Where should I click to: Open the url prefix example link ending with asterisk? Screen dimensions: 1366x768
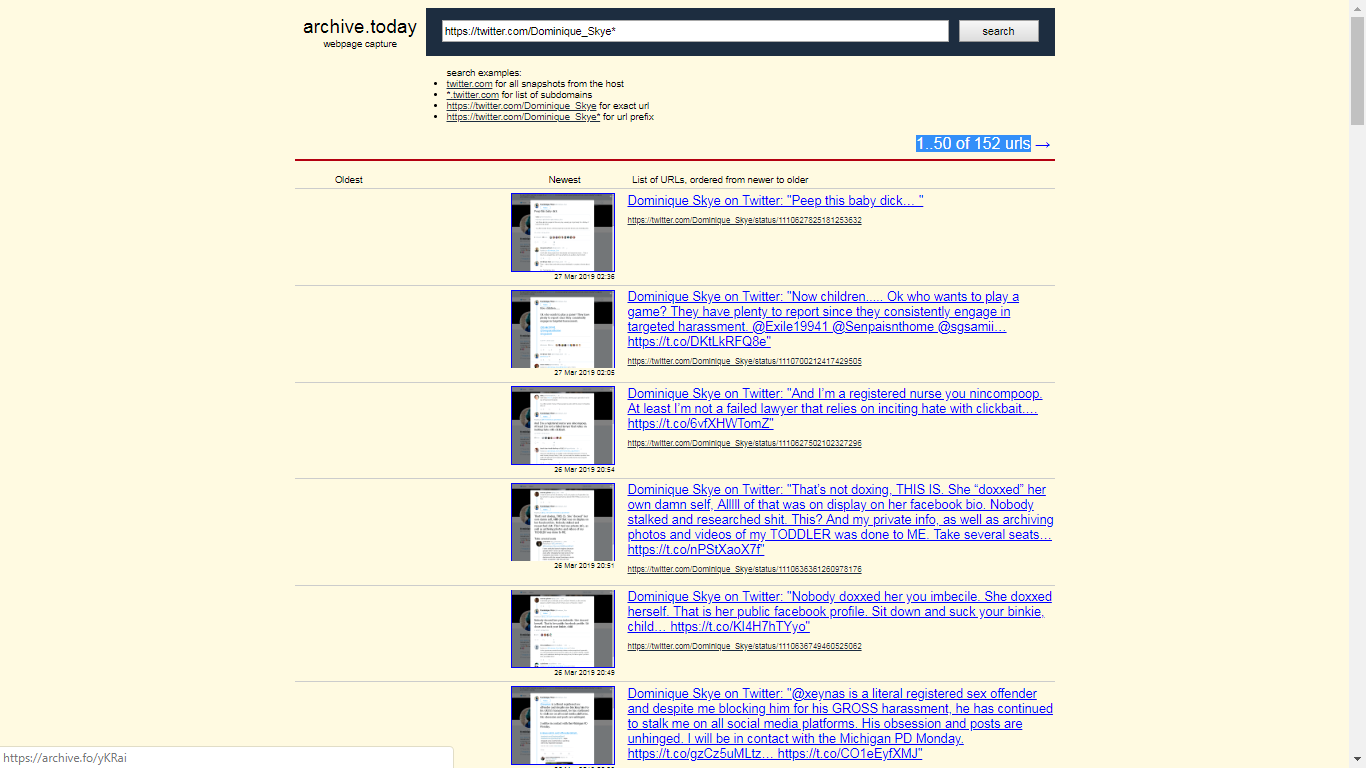[523, 117]
